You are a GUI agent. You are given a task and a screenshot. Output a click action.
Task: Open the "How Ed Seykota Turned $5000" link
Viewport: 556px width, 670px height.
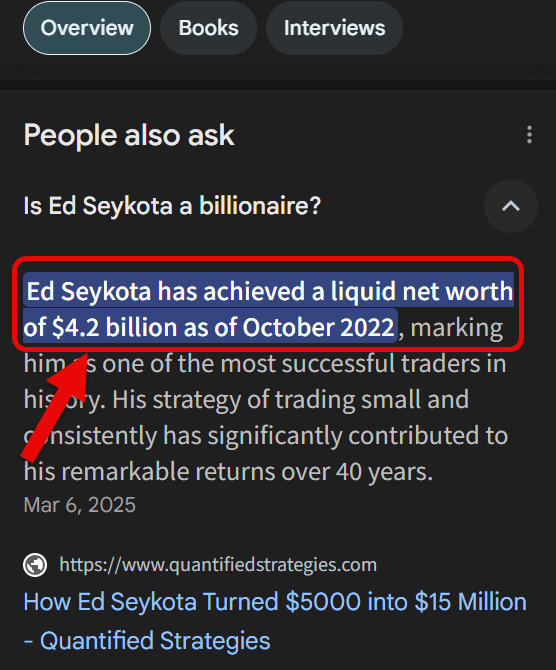275,602
